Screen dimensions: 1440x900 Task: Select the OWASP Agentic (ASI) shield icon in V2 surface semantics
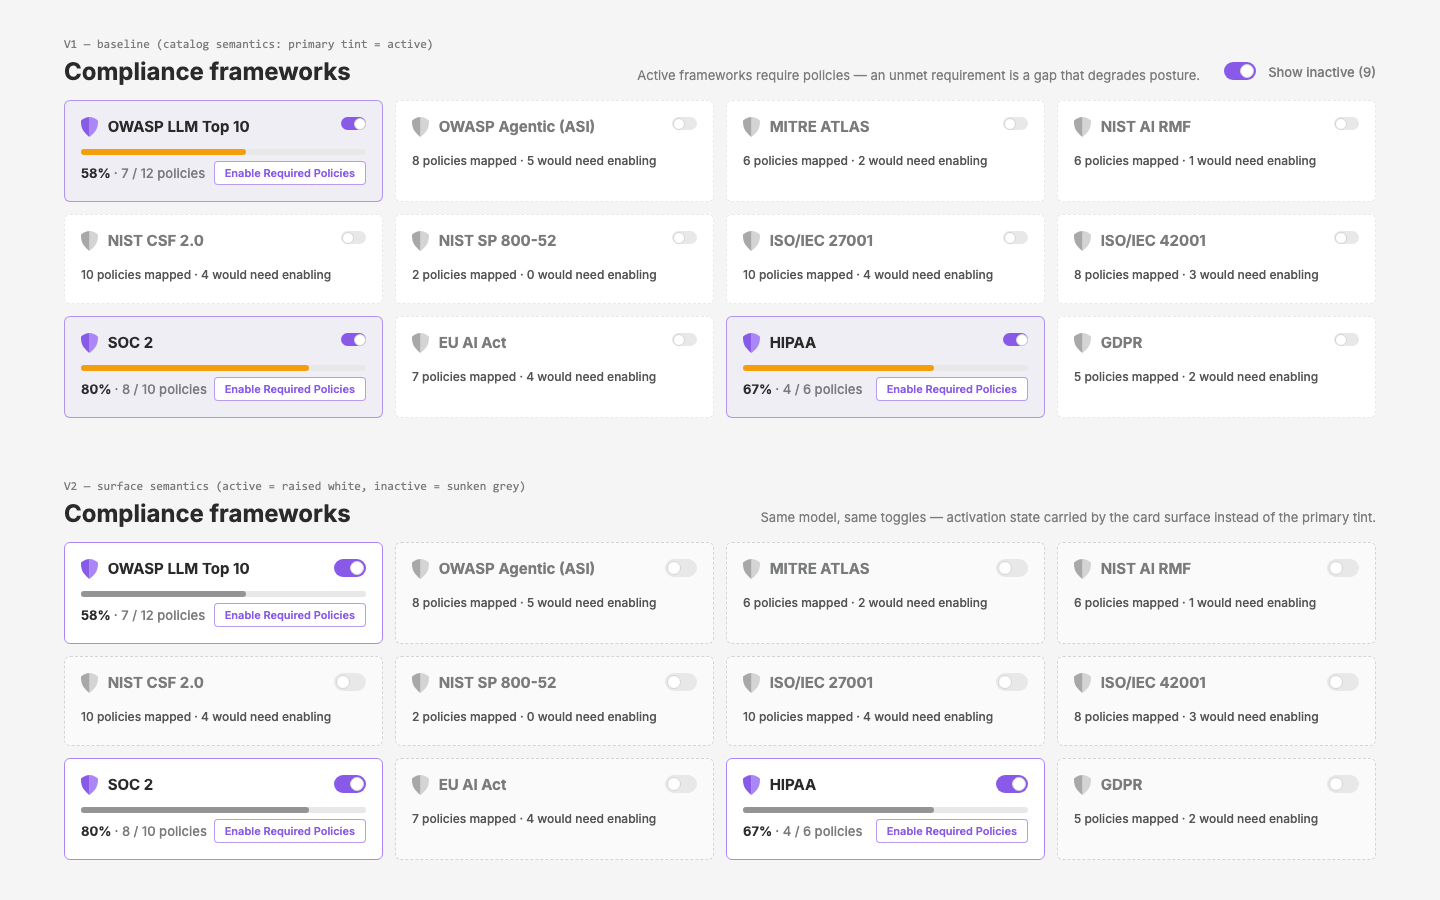[420, 569]
